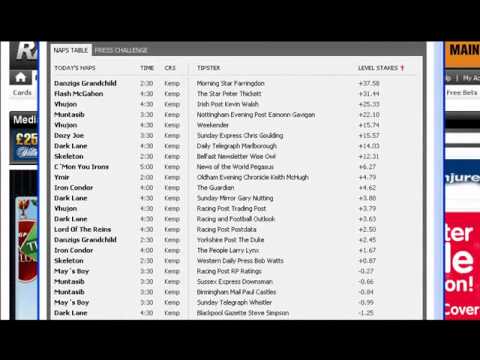This screenshot has width=480, height=360.
Task: Select tipster Oldham Evening Chronicle Keith McHugh
Action: tap(253, 177)
